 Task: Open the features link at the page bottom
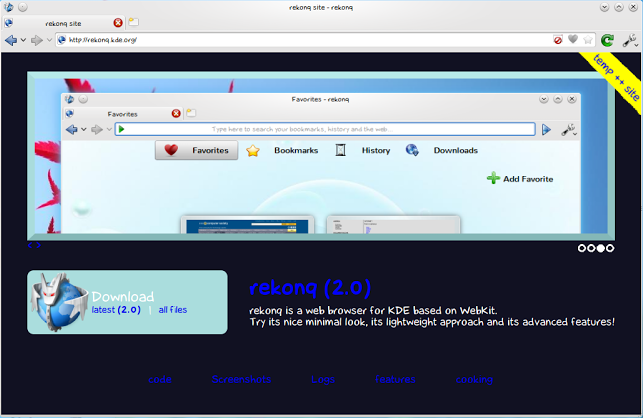(x=395, y=380)
